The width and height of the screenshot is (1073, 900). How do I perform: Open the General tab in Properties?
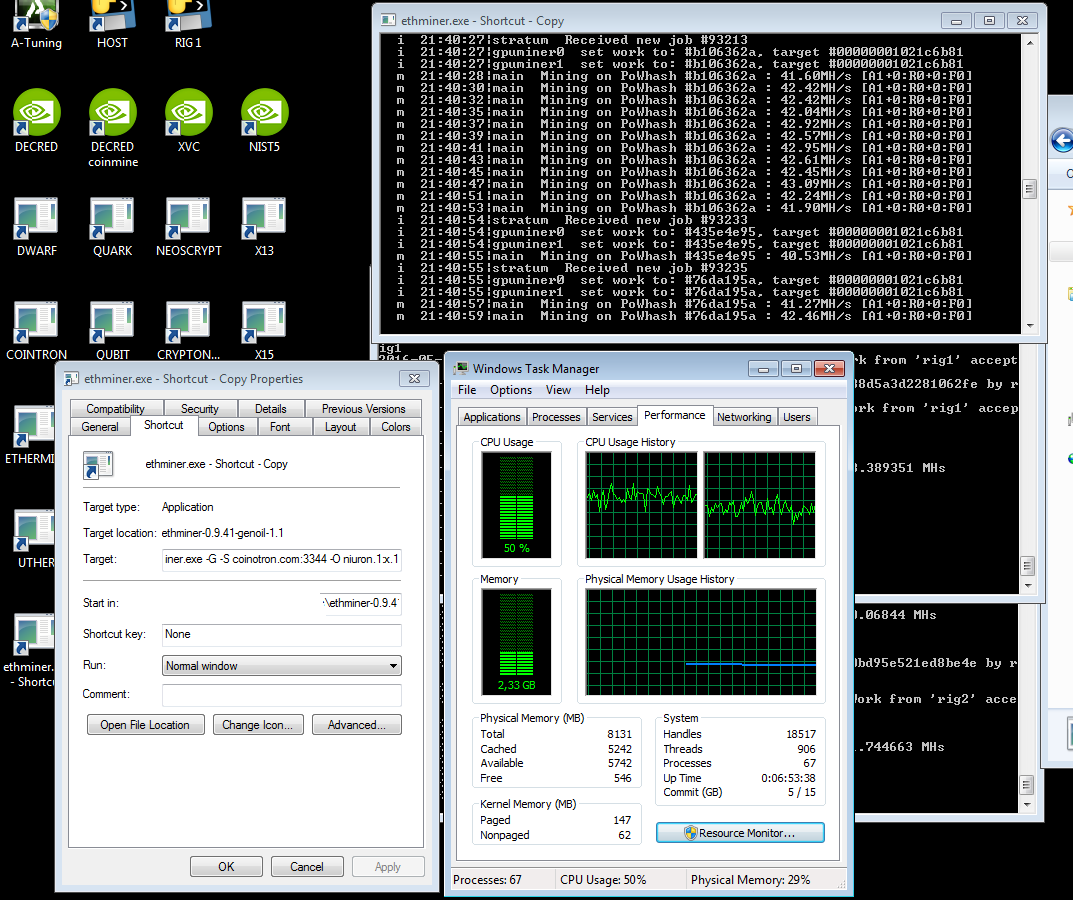[x=100, y=426]
